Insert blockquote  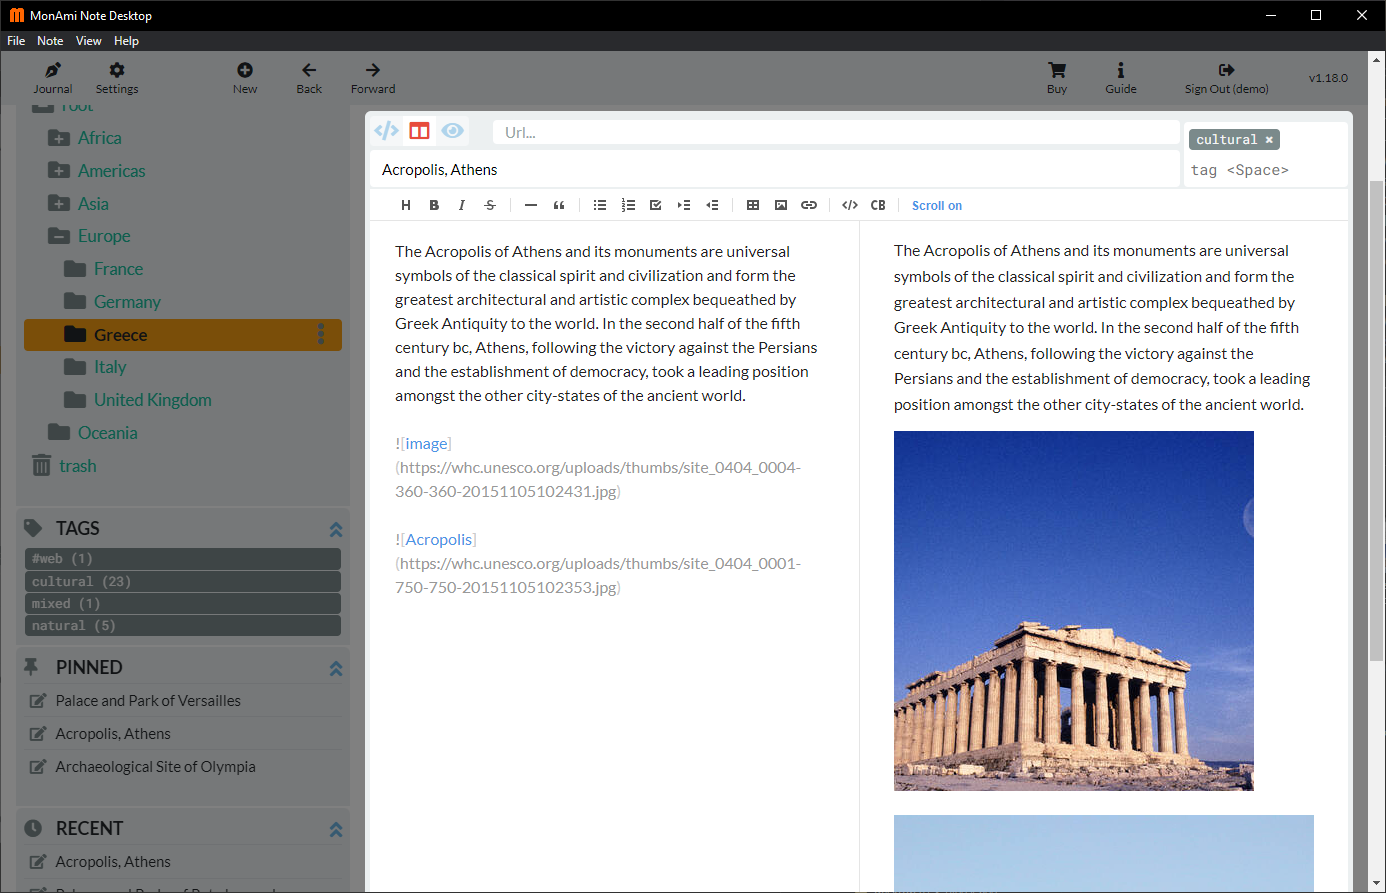pos(559,205)
